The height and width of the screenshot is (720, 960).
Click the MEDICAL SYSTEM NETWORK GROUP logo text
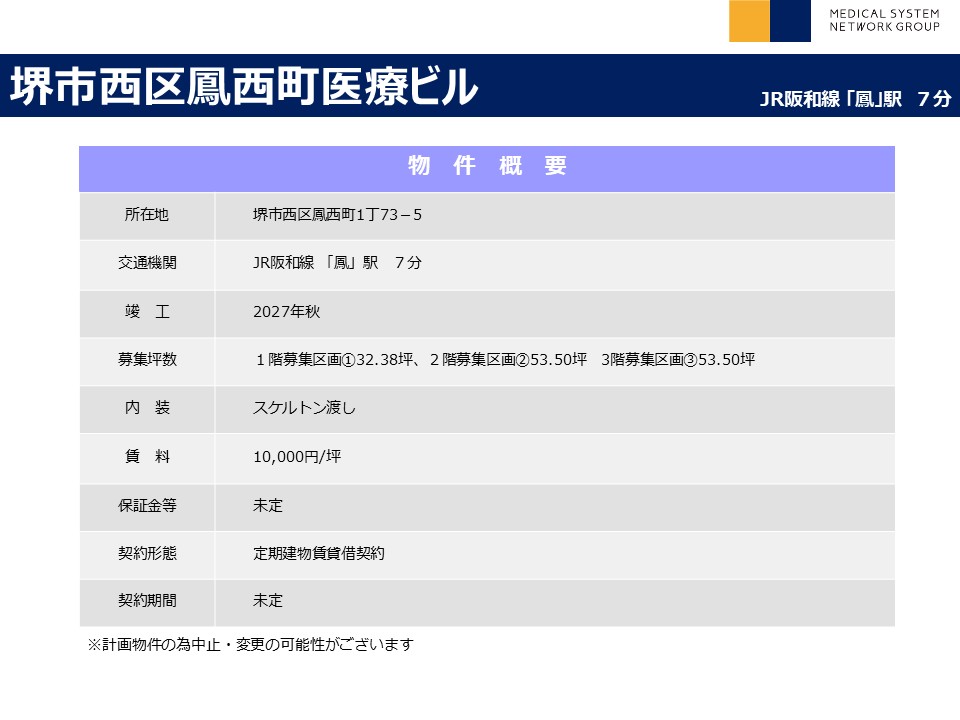[884, 20]
